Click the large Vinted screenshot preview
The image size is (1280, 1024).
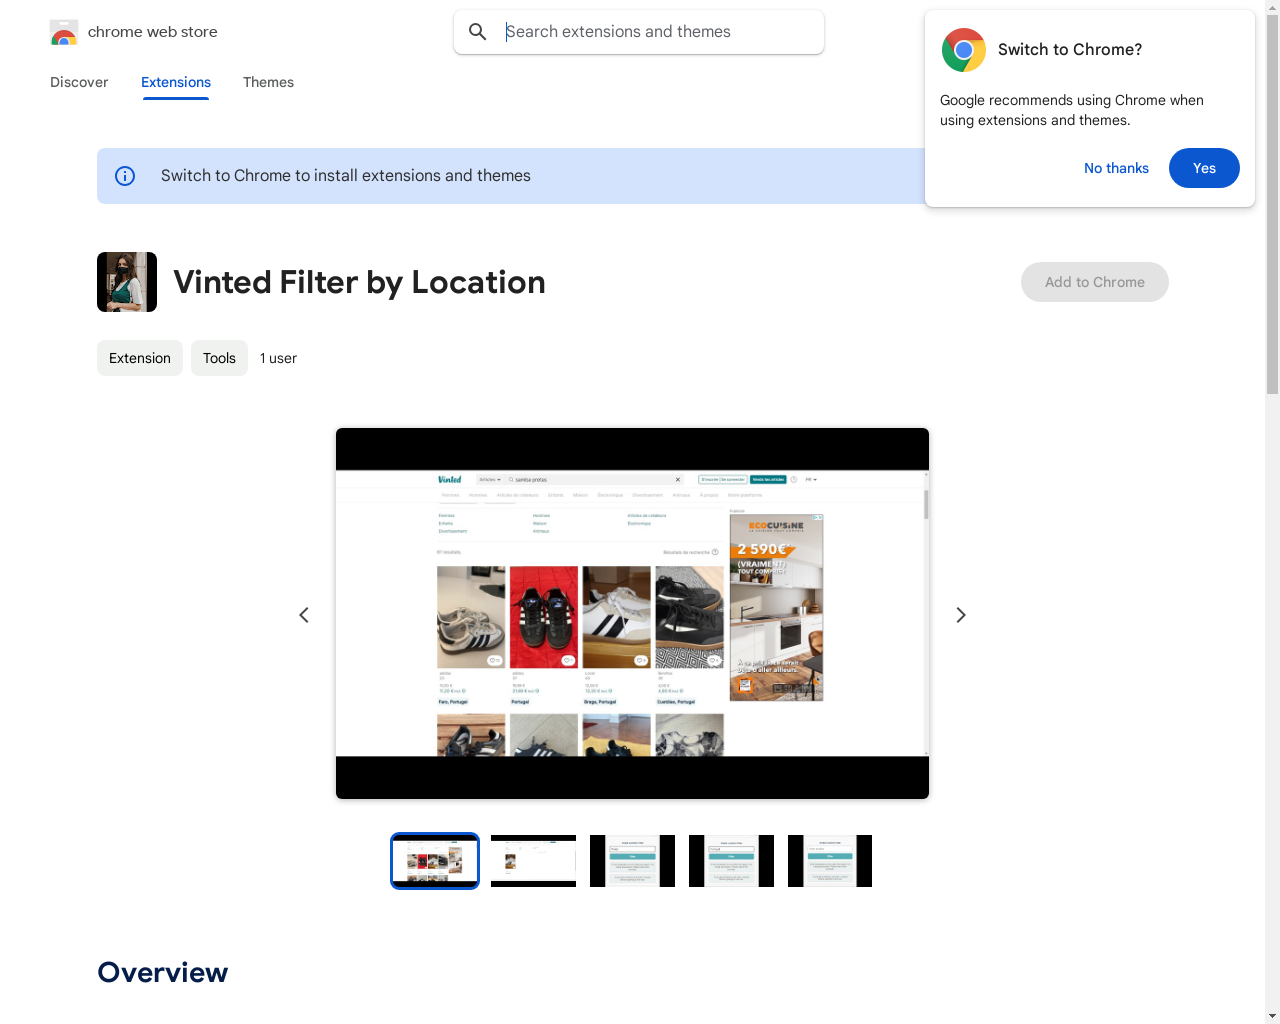632,614
